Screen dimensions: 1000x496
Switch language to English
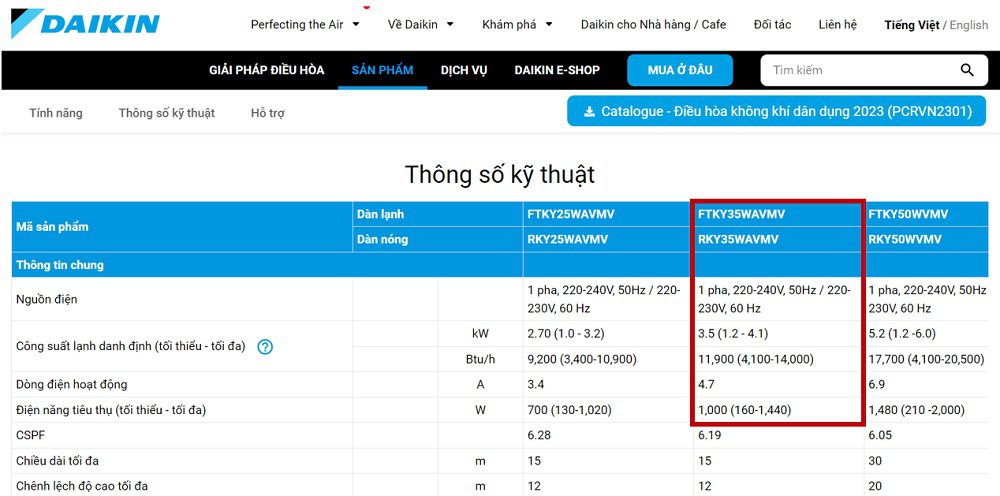[968, 25]
